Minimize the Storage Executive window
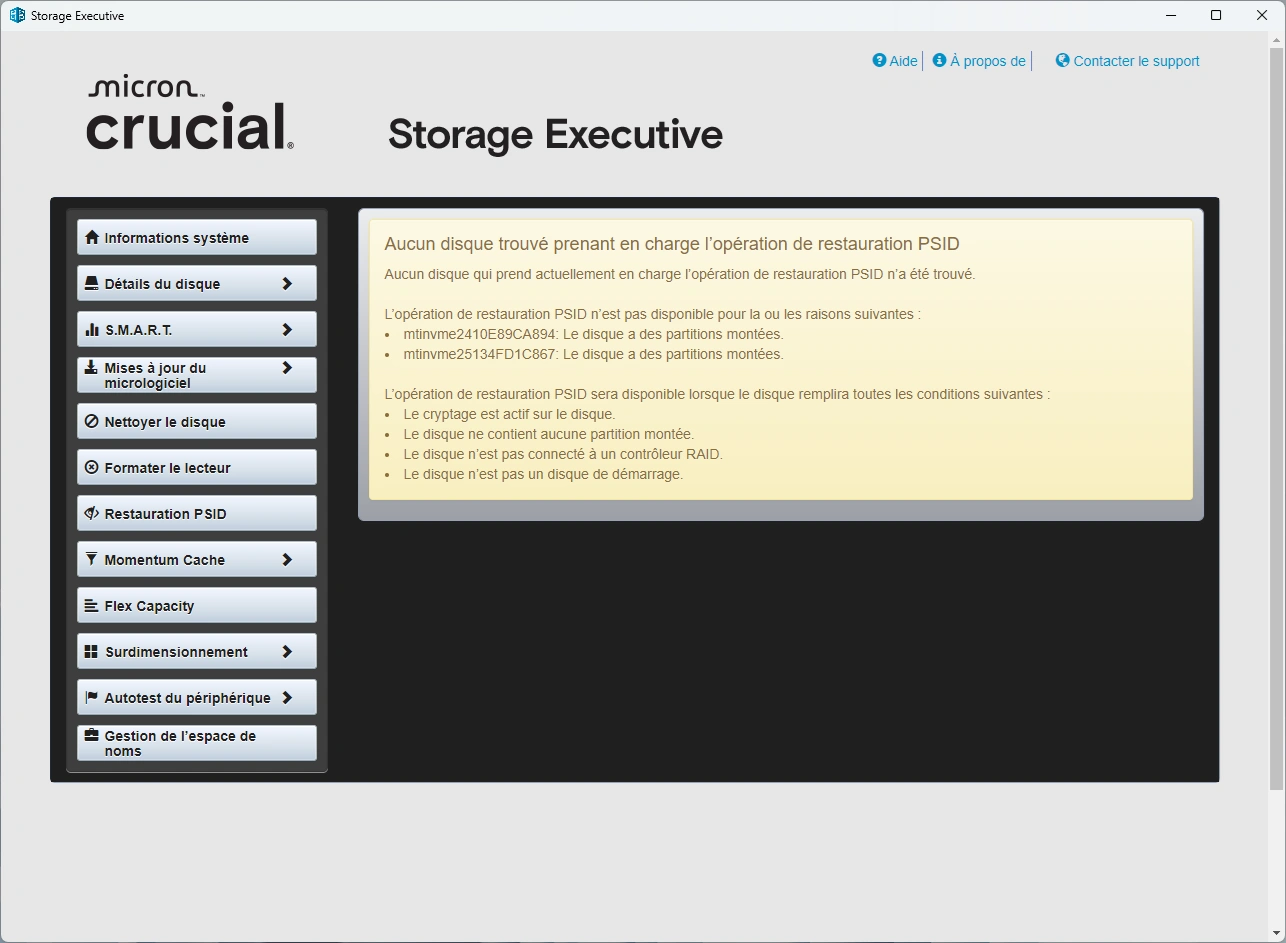 [1171, 15]
